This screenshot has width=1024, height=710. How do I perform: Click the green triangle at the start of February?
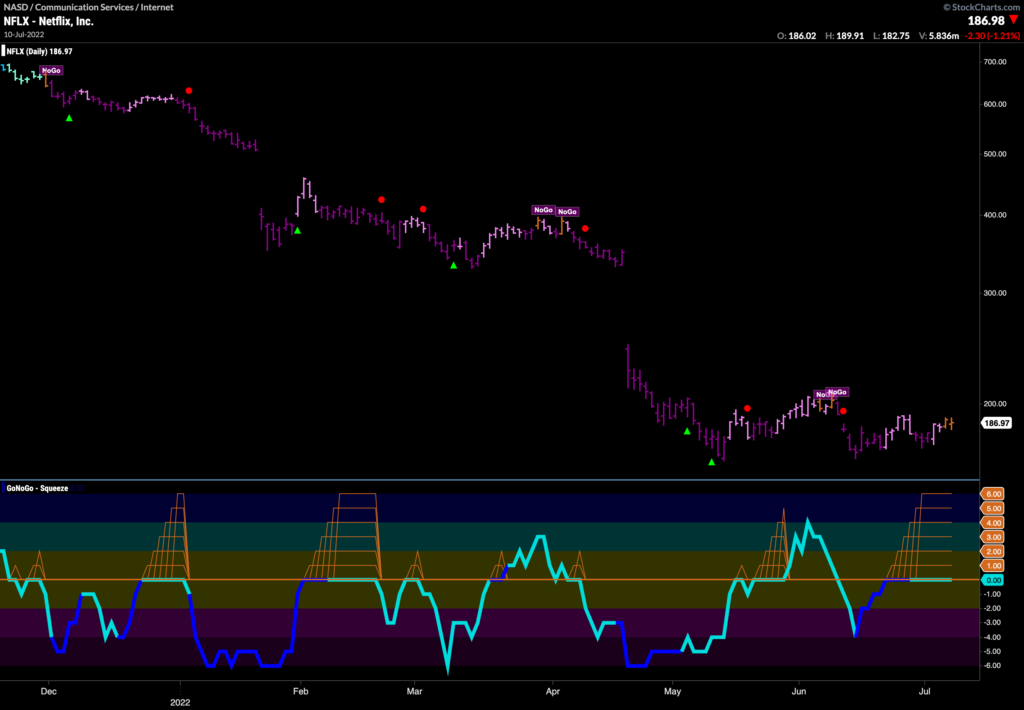pos(297,231)
